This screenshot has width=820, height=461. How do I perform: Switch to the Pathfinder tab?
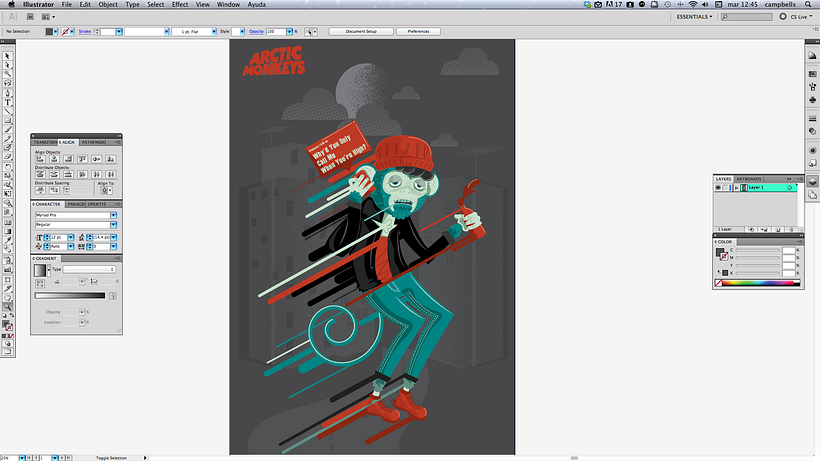pyautogui.click(x=93, y=142)
